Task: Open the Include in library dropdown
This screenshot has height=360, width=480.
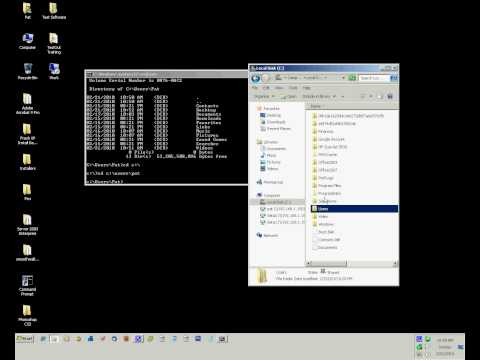Action: click(x=319, y=97)
